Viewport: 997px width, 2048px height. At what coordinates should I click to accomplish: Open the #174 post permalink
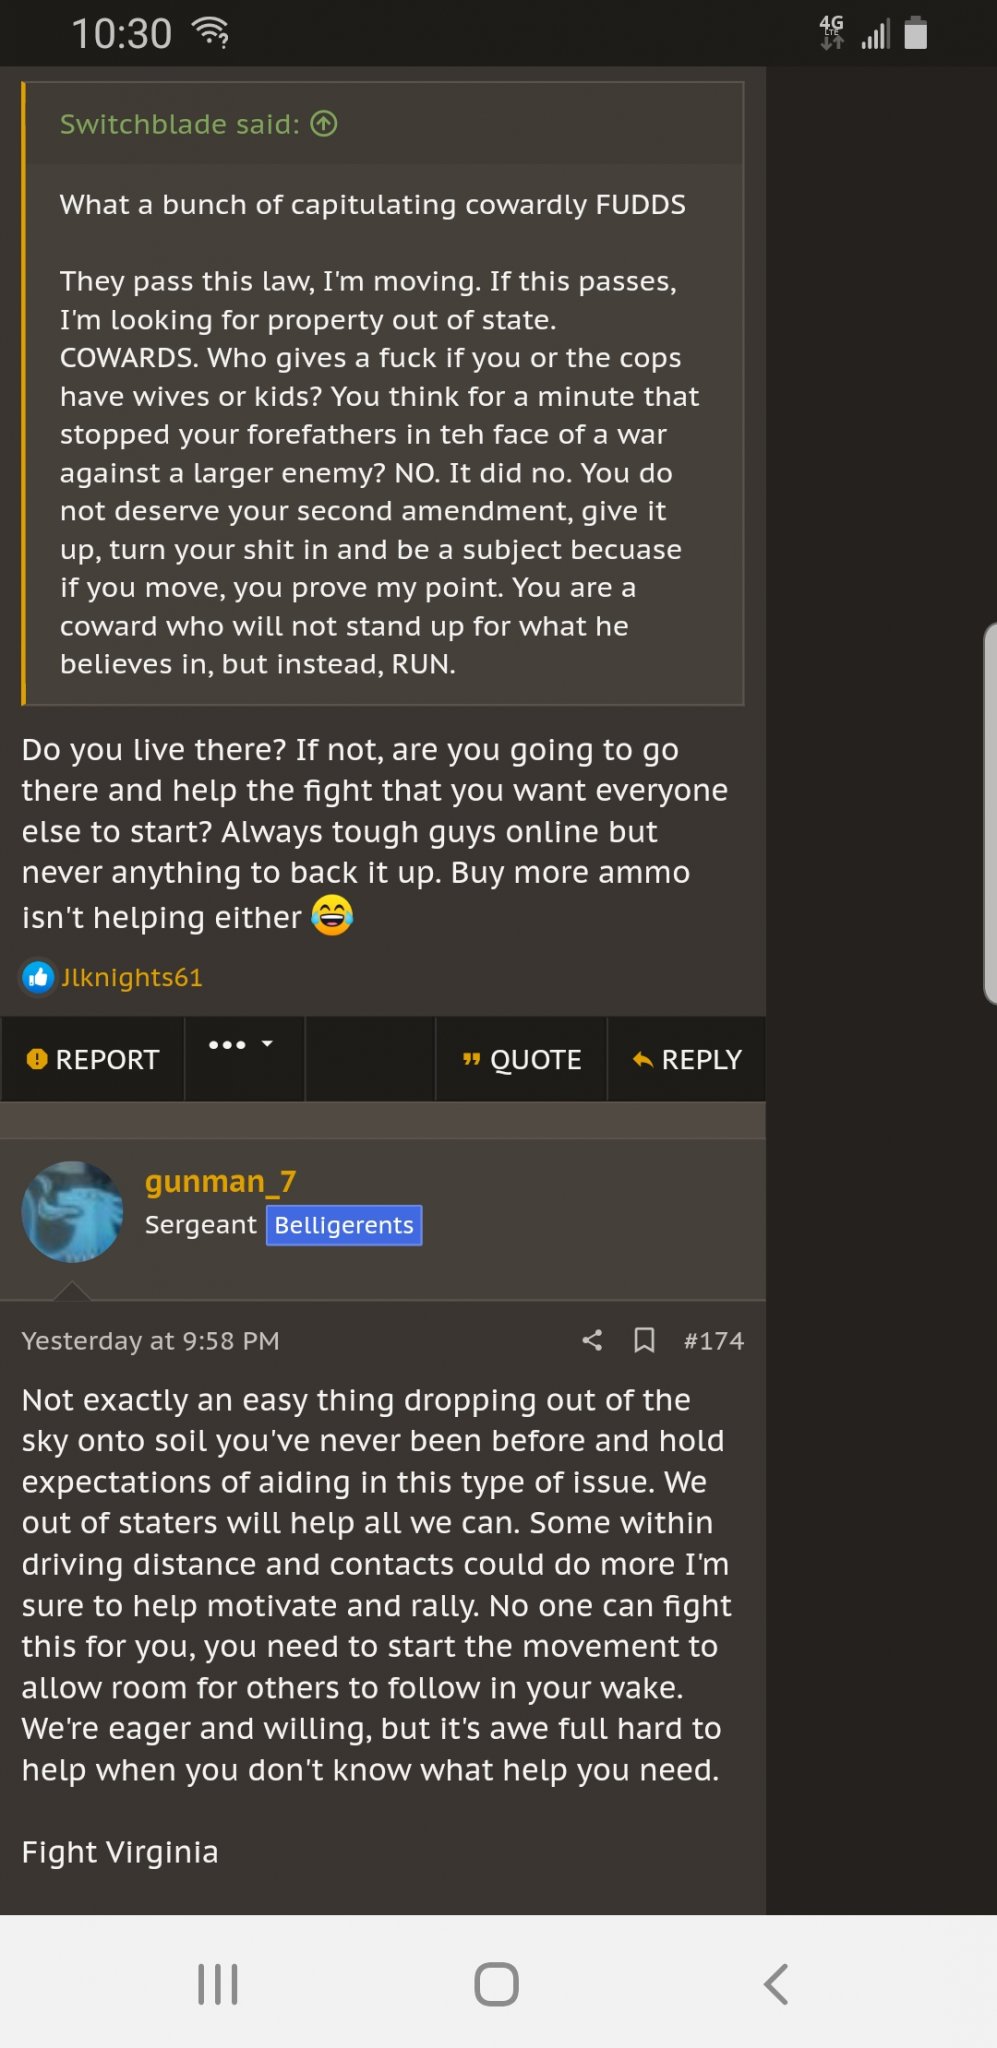pos(714,1340)
